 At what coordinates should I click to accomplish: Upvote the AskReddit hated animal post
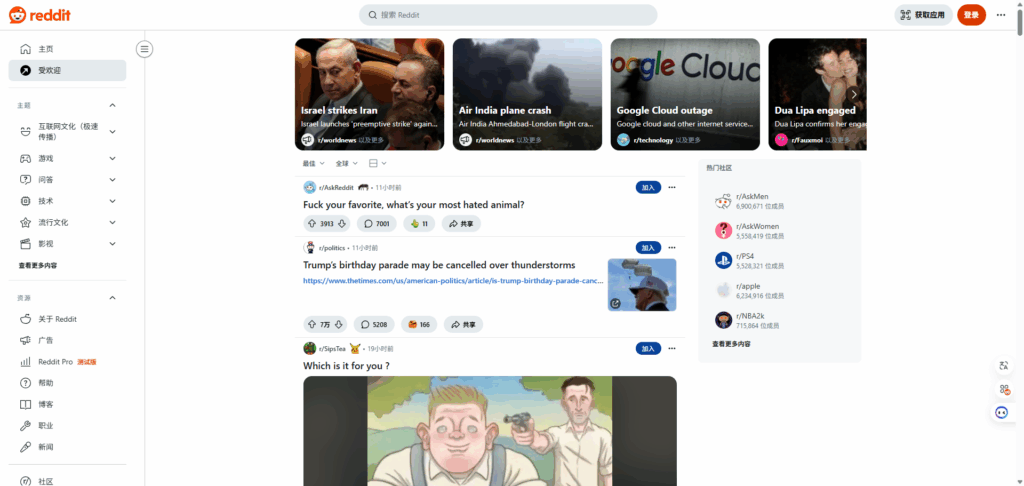(312, 223)
